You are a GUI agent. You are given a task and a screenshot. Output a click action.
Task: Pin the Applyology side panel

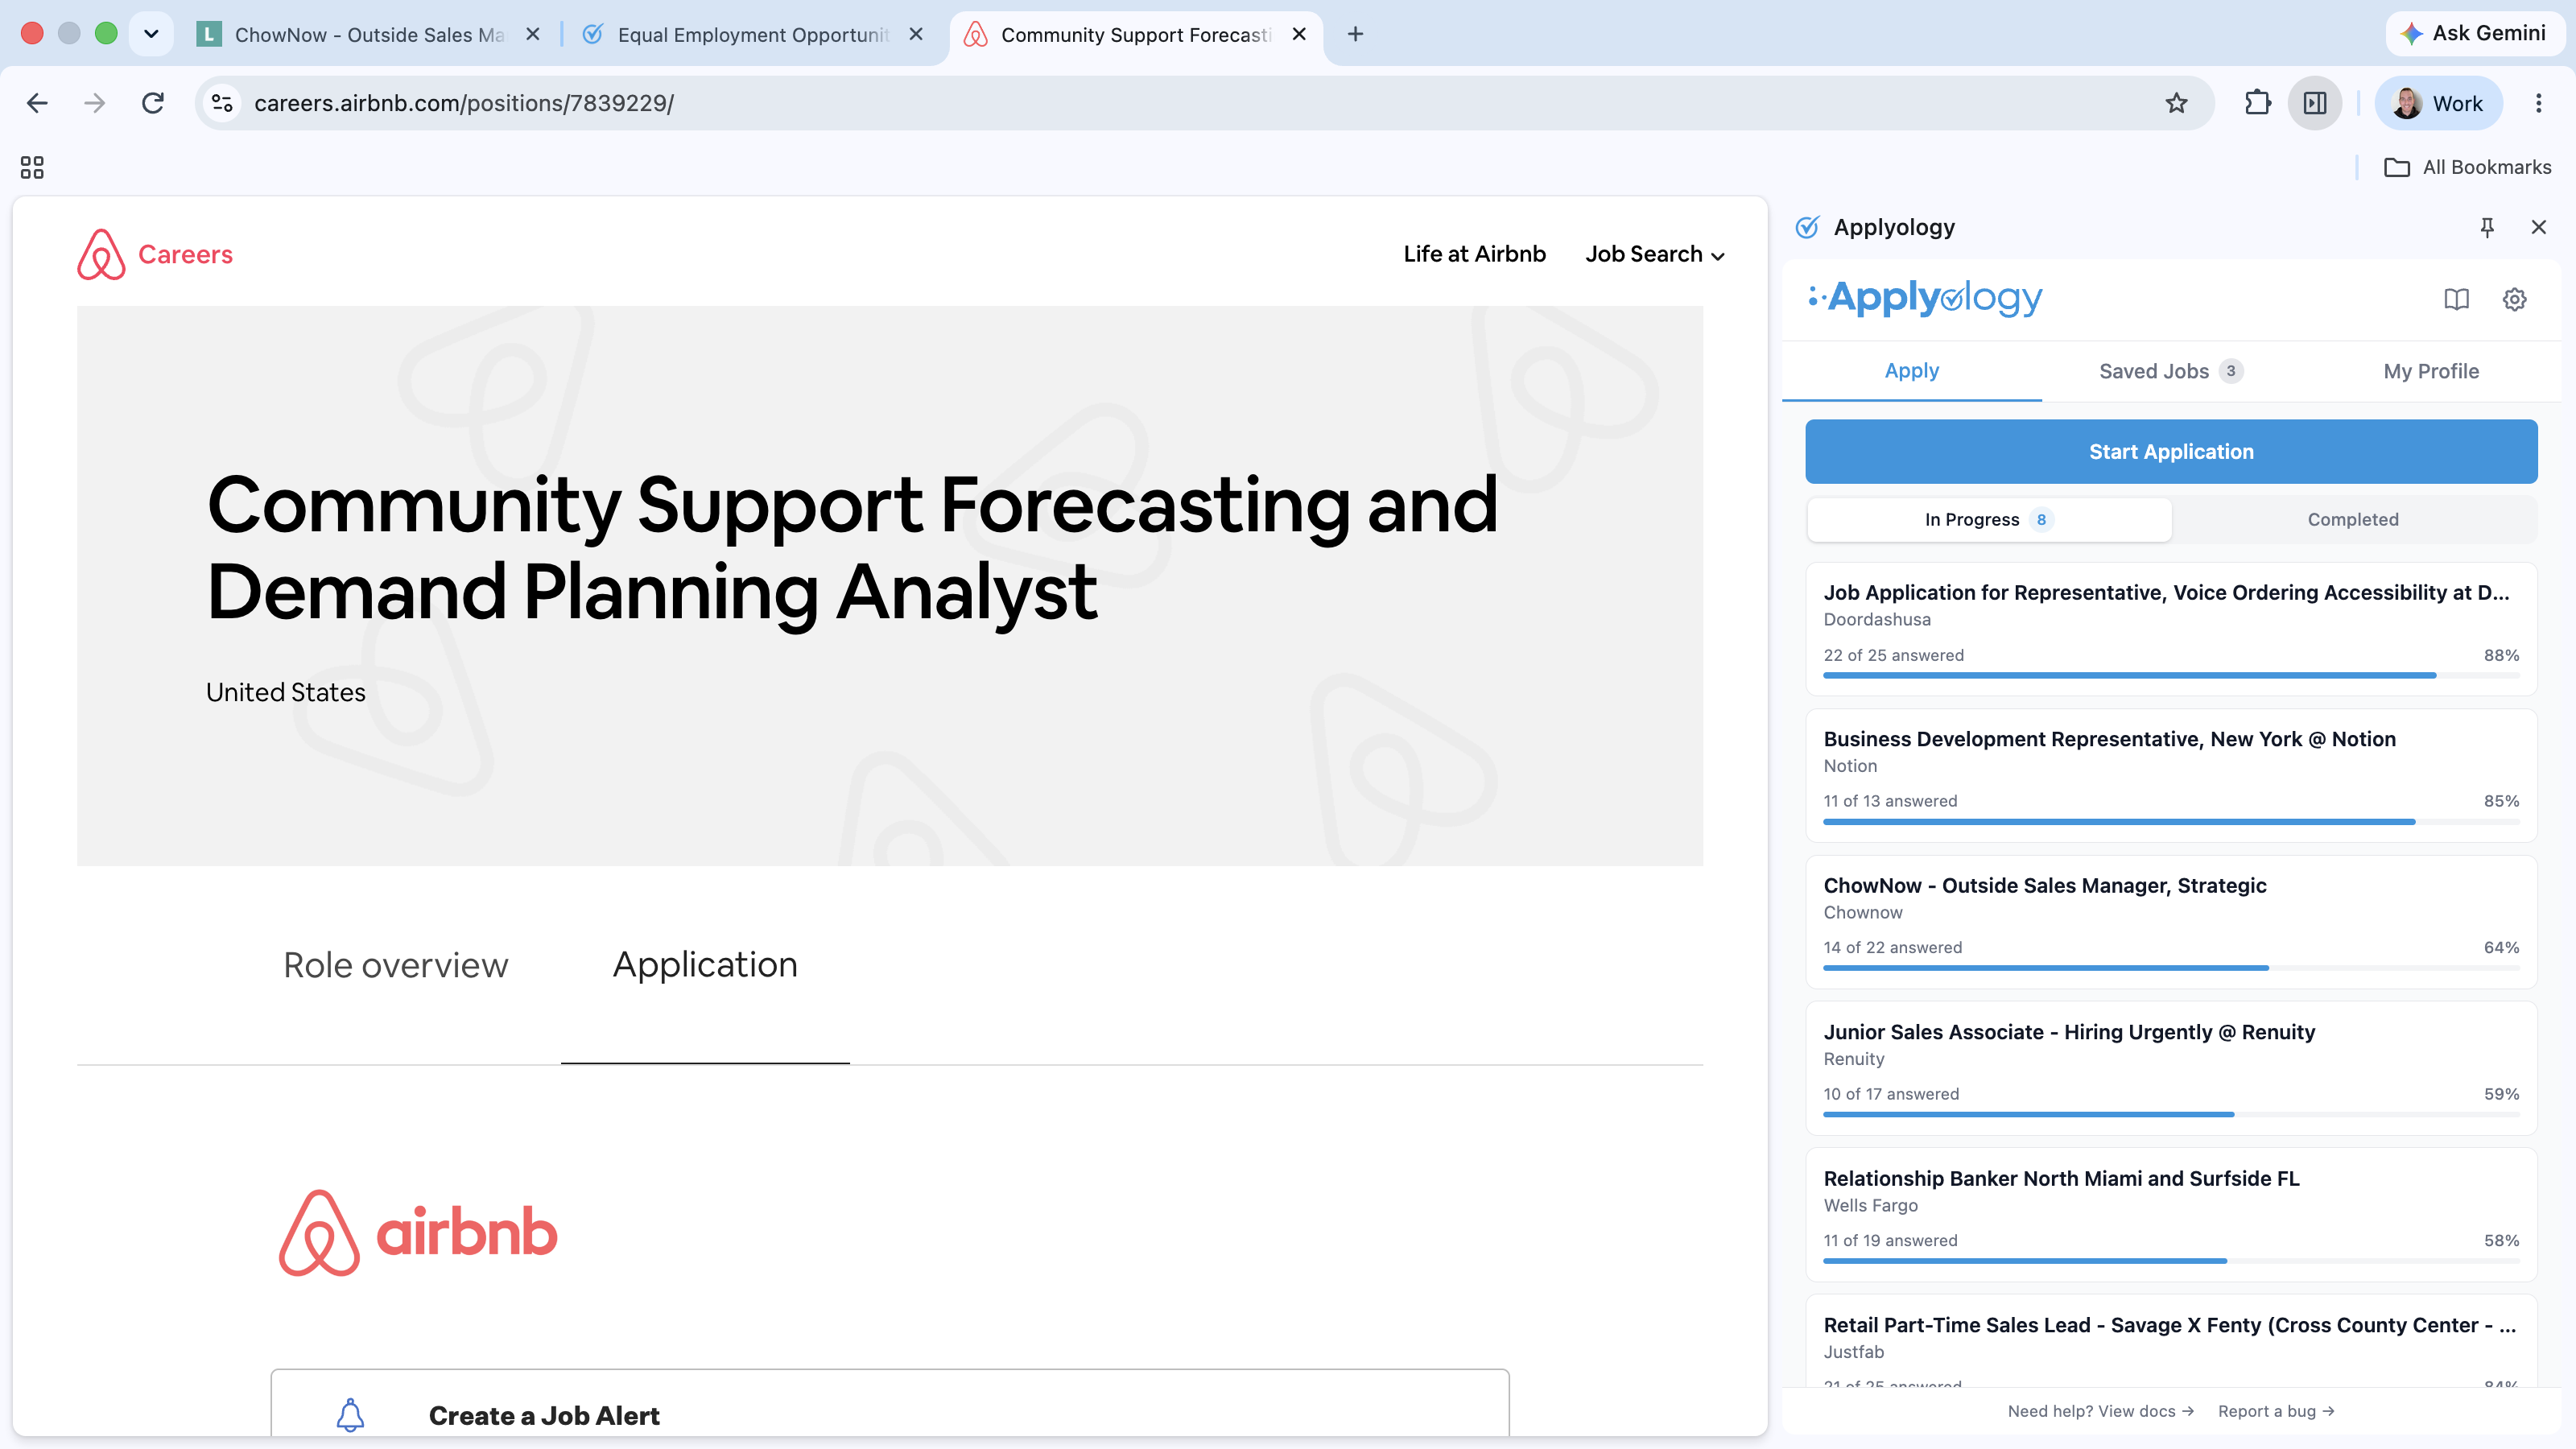tap(2486, 227)
